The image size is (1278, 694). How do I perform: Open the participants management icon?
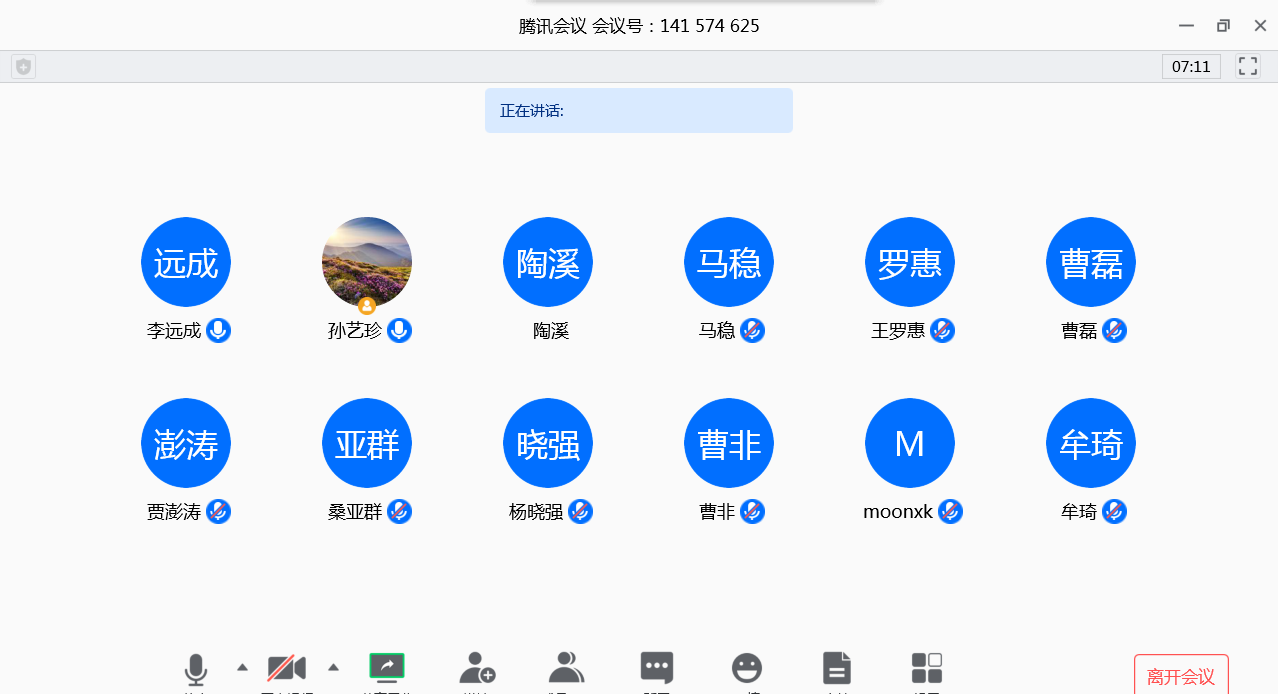(567, 668)
